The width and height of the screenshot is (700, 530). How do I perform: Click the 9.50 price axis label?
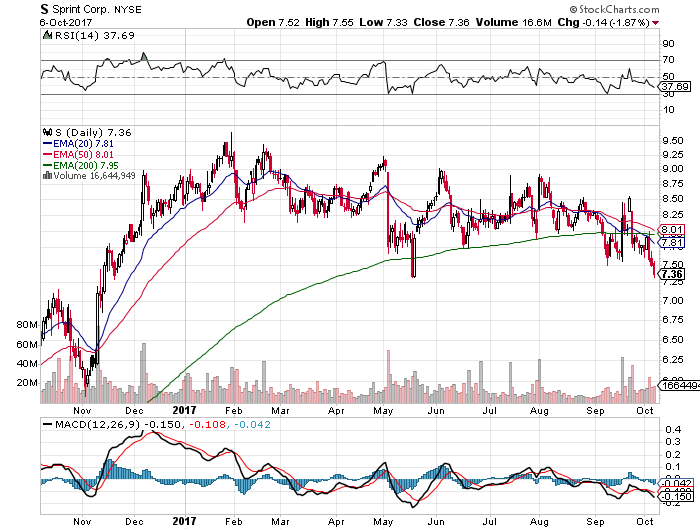point(673,141)
